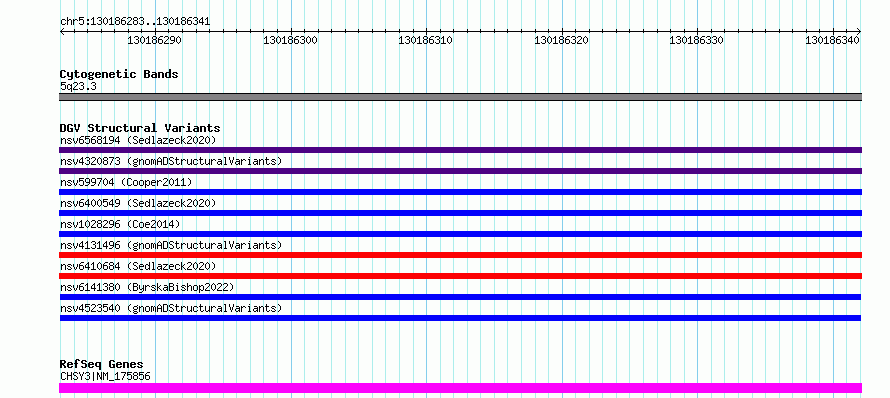Select the red bar for nsv6410684
Viewport: 890px width, 398px height.
(460, 276)
